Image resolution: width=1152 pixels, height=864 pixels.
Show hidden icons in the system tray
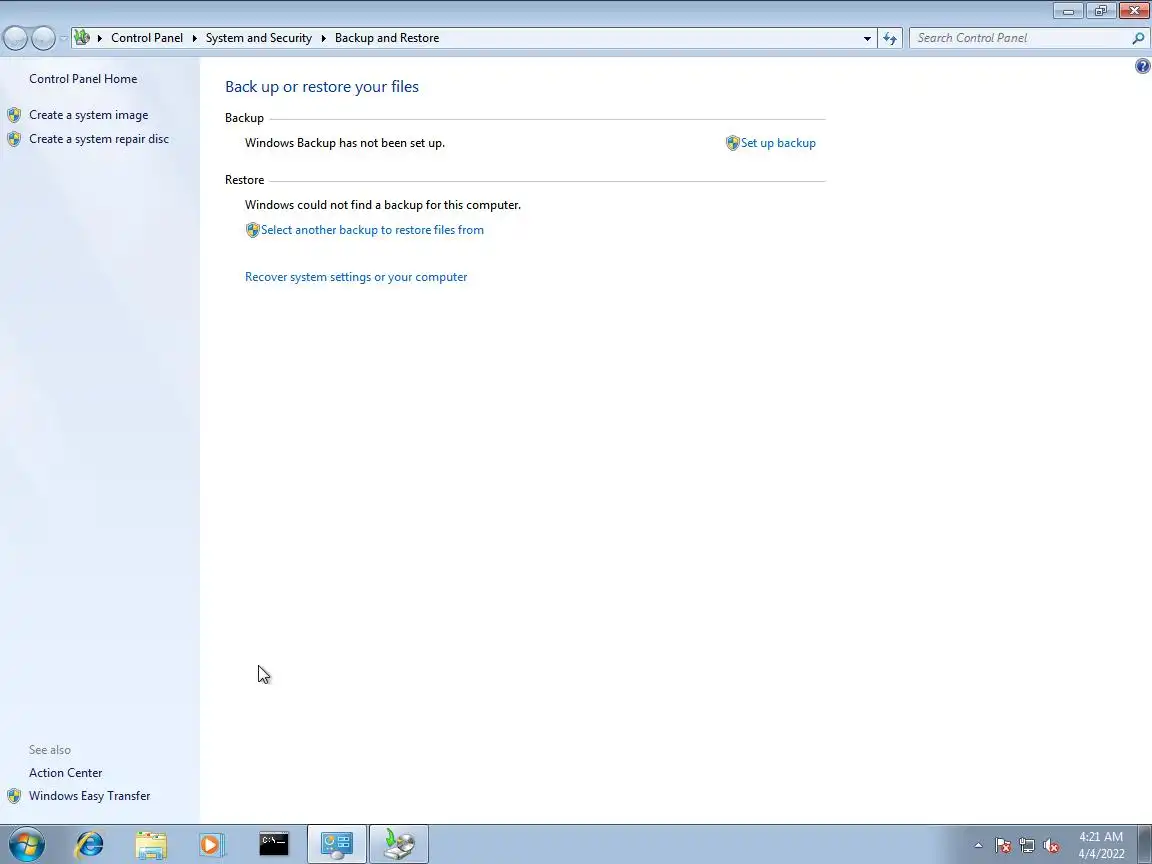point(978,845)
